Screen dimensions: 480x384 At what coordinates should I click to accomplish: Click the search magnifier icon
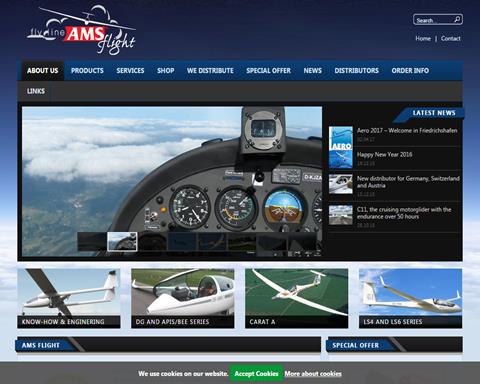click(457, 20)
